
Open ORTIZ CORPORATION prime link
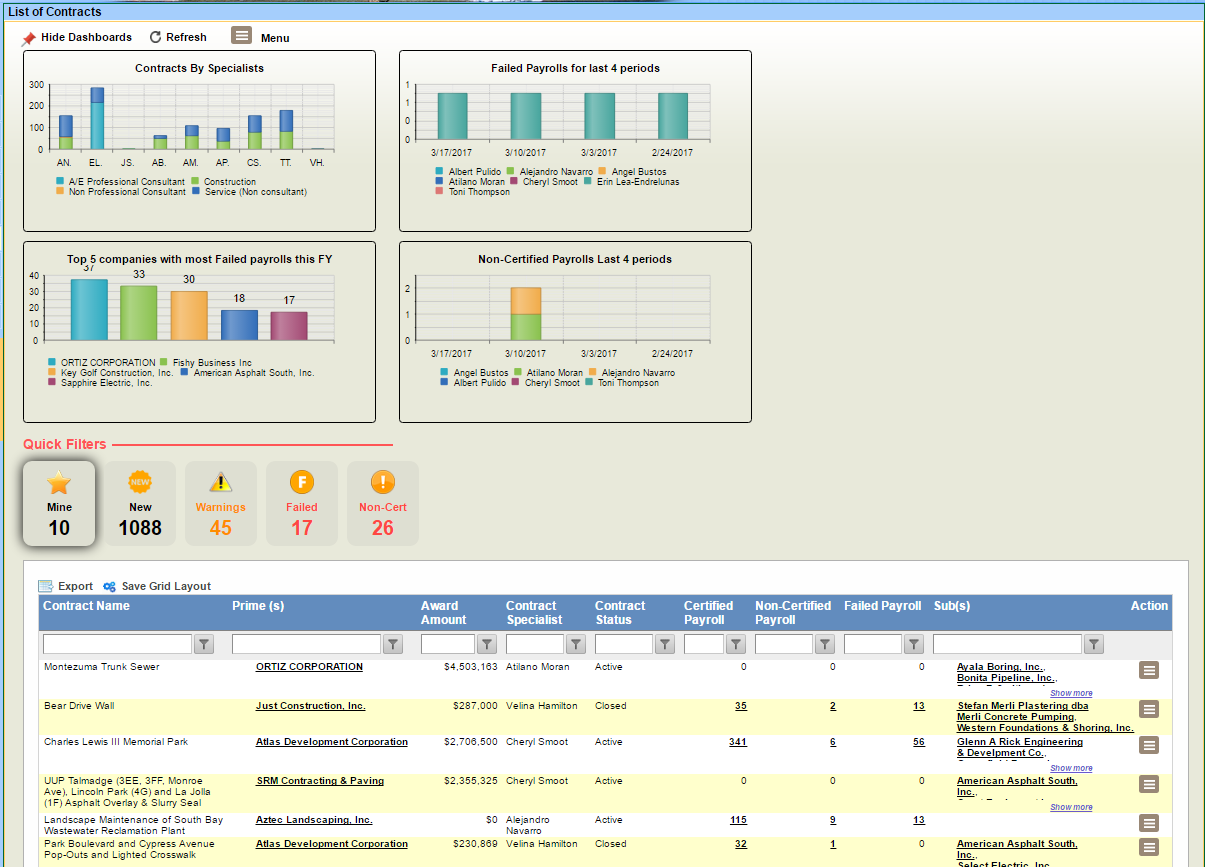tap(309, 667)
